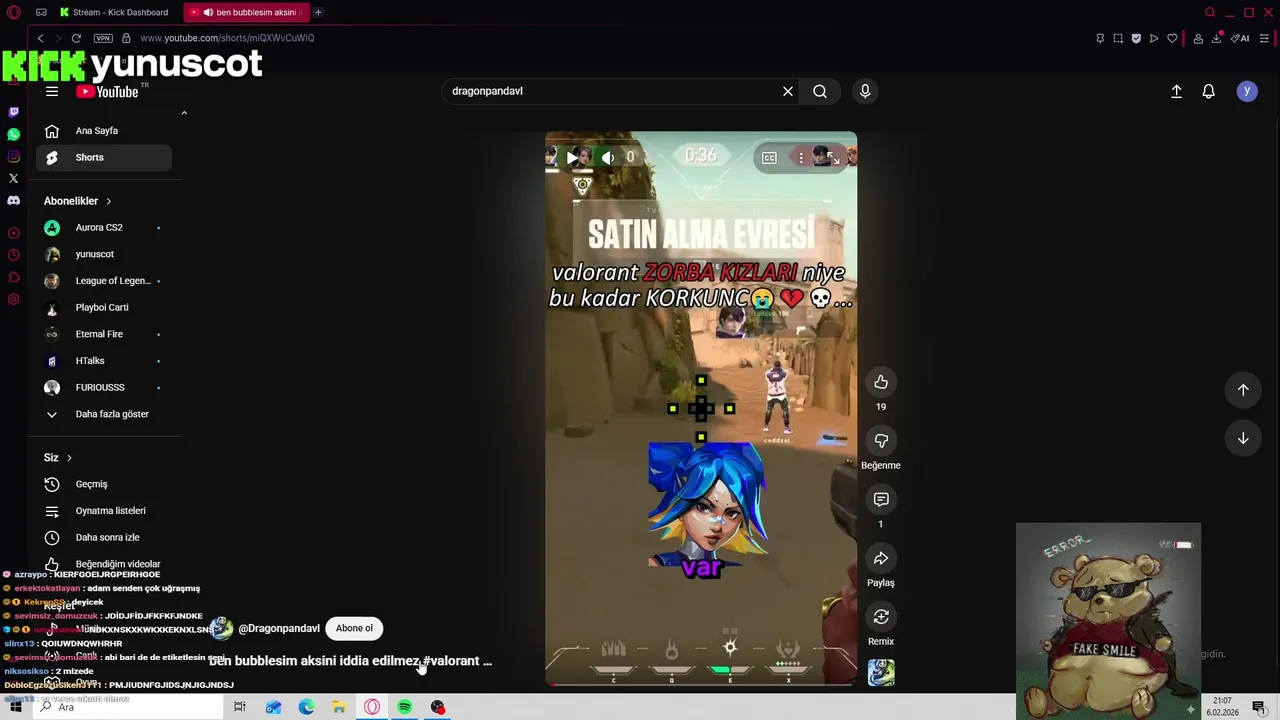Switch to Stream - Kick Dashboard tab
The width and height of the screenshot is (1280, 720).
[117, 12]
